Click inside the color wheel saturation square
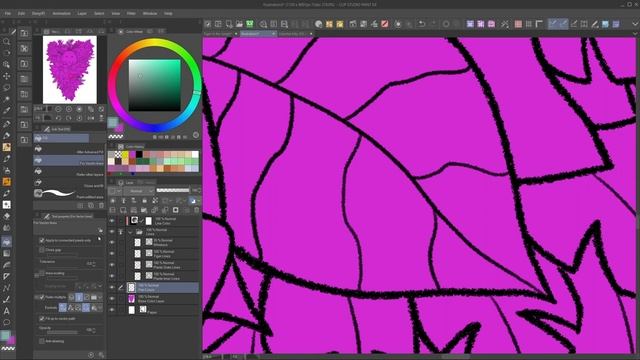Image resolution: width=640 pixels, height=360 pixels. (155, 85)
